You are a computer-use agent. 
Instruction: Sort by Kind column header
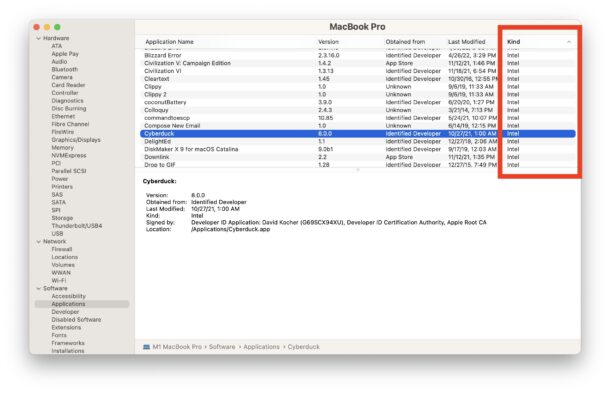[514, 42]
